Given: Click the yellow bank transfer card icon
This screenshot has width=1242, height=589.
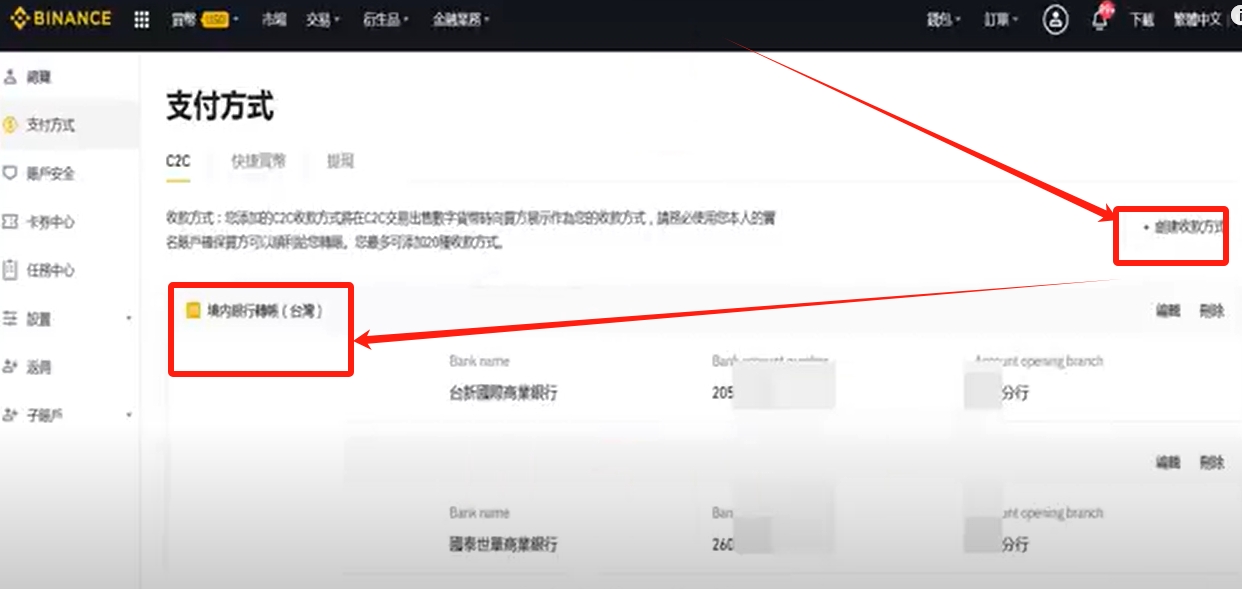Looking at the screenshot, I should [194, 311].
